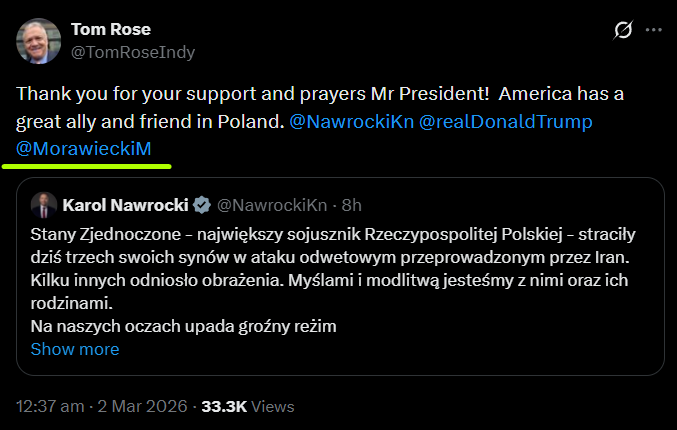Click the '12:37 am · 2 Mar 2026' timestamp
677x430 pixels.
click(x=103, y=406)
